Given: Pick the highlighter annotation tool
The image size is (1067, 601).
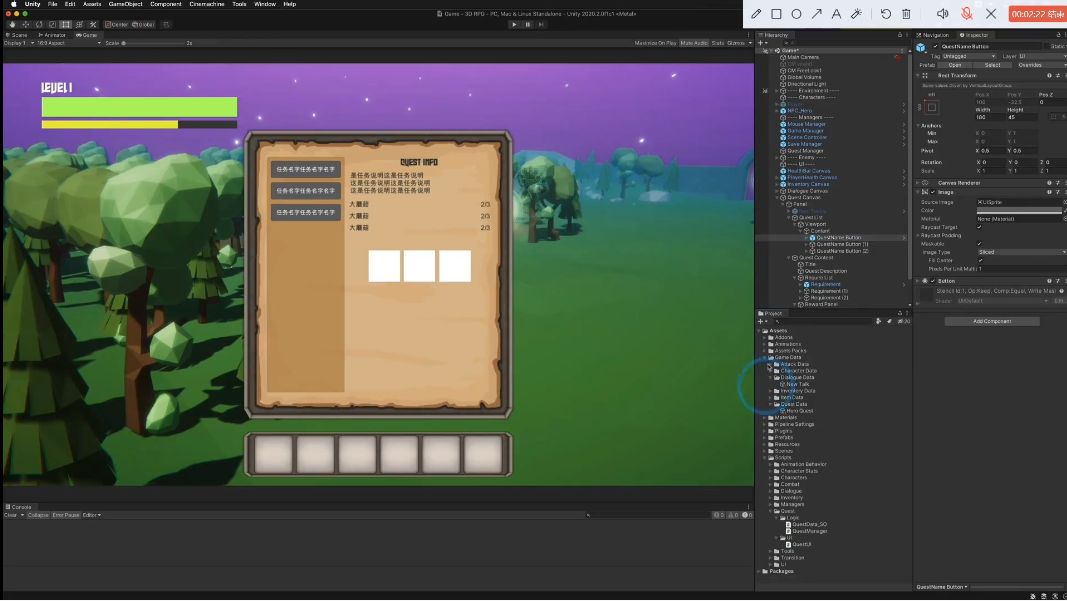Looking at the screenshot, I should point(857,14).
